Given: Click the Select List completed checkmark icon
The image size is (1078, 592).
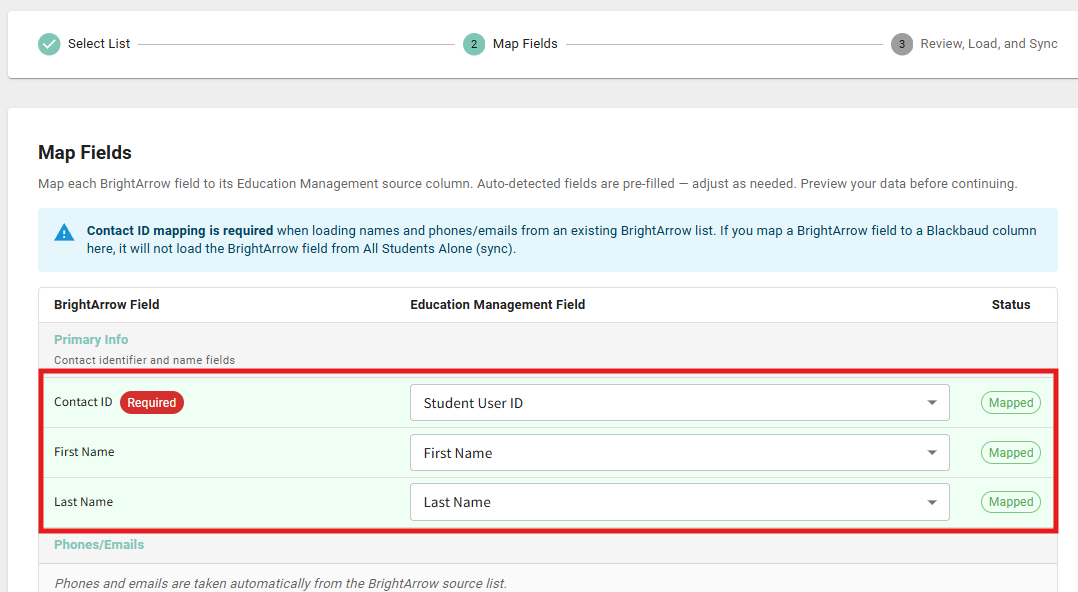Looking at the screenshot, I should (x=49, y=44).
